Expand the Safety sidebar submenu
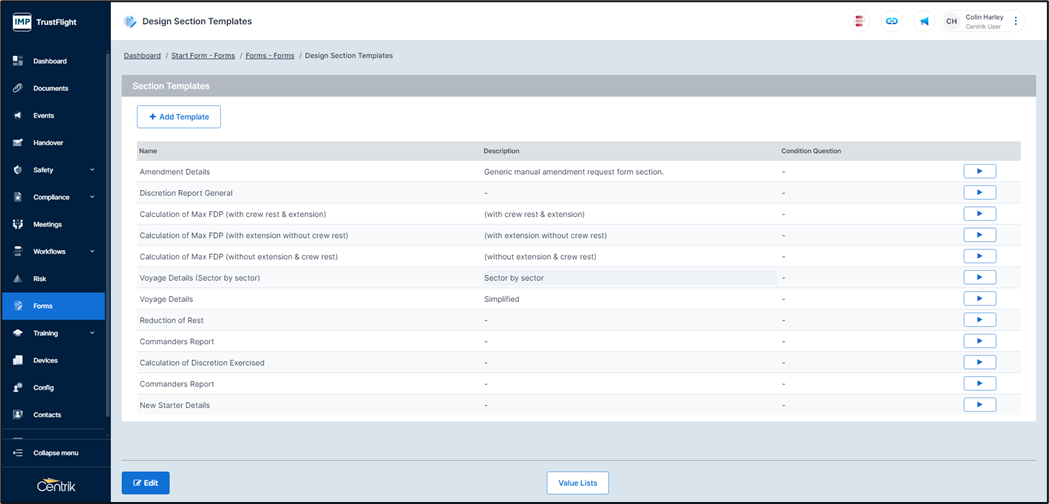 (92, 170)
